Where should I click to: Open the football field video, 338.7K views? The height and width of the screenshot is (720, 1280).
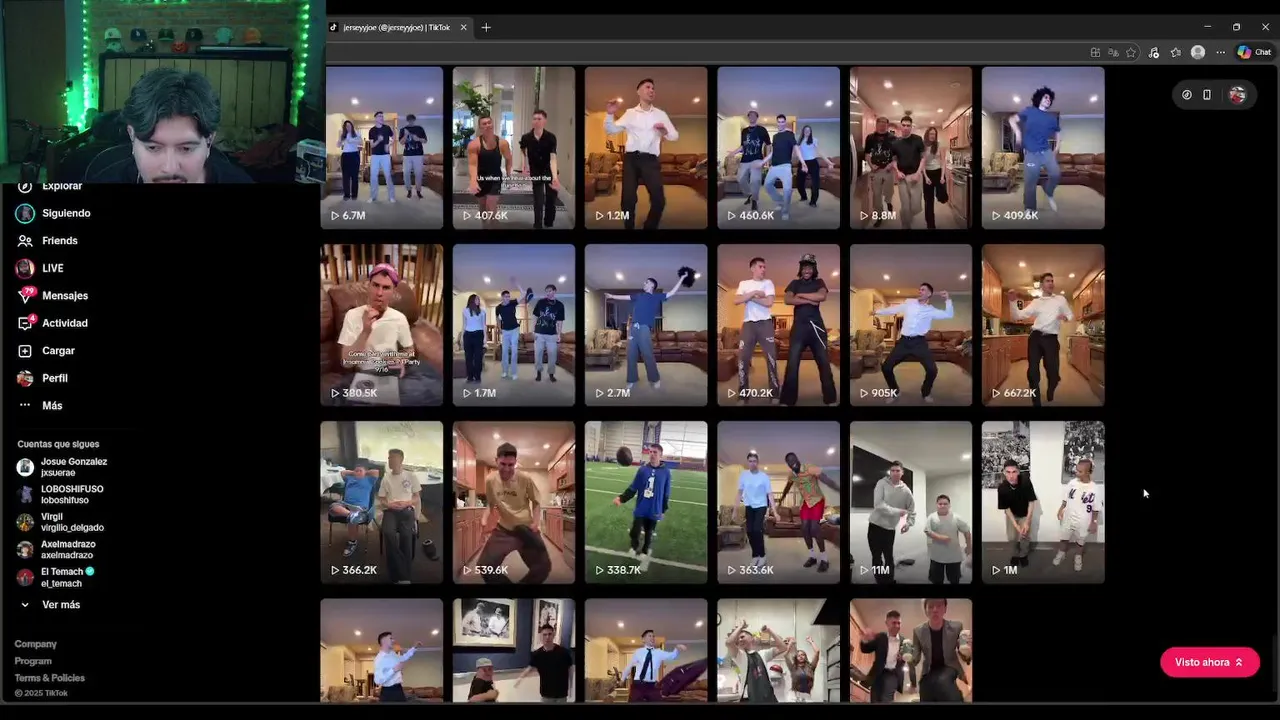[646, 502]
